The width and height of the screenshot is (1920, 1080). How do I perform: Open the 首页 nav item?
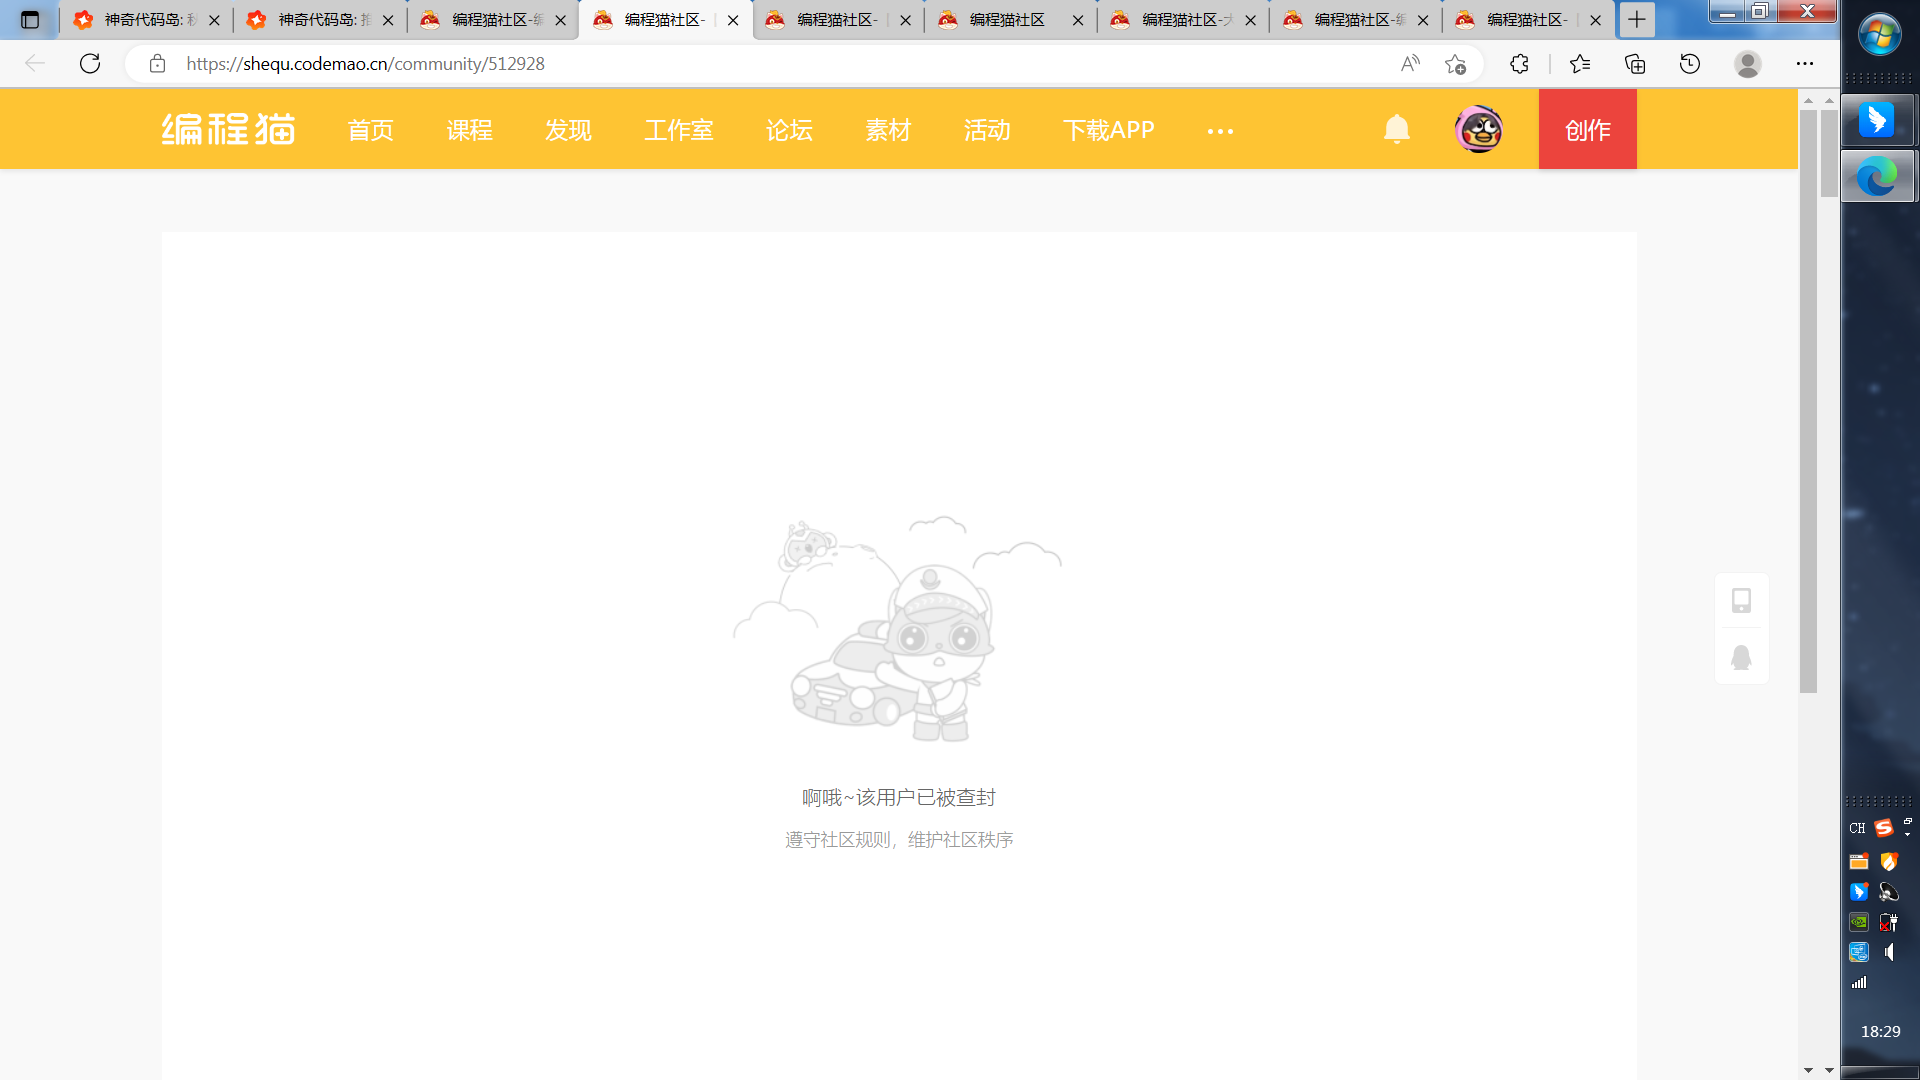point(370,130)
